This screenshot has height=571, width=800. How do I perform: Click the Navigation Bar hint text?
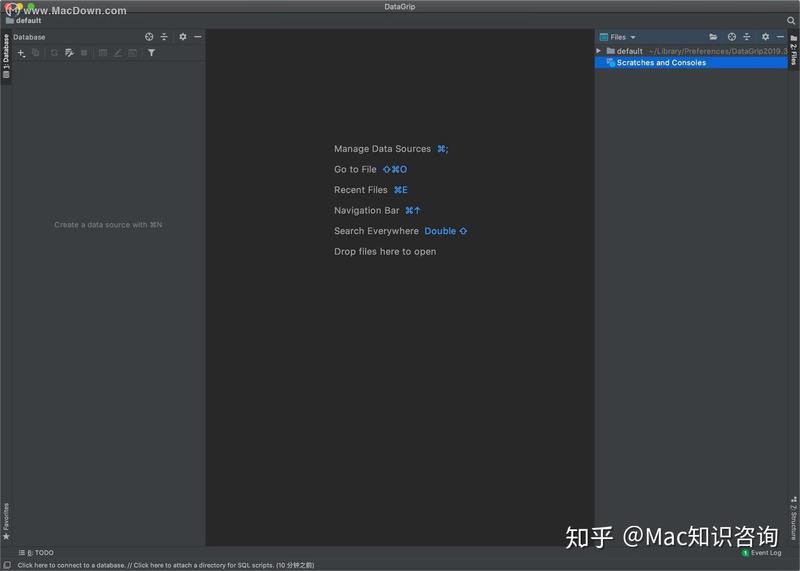(366, 210)
